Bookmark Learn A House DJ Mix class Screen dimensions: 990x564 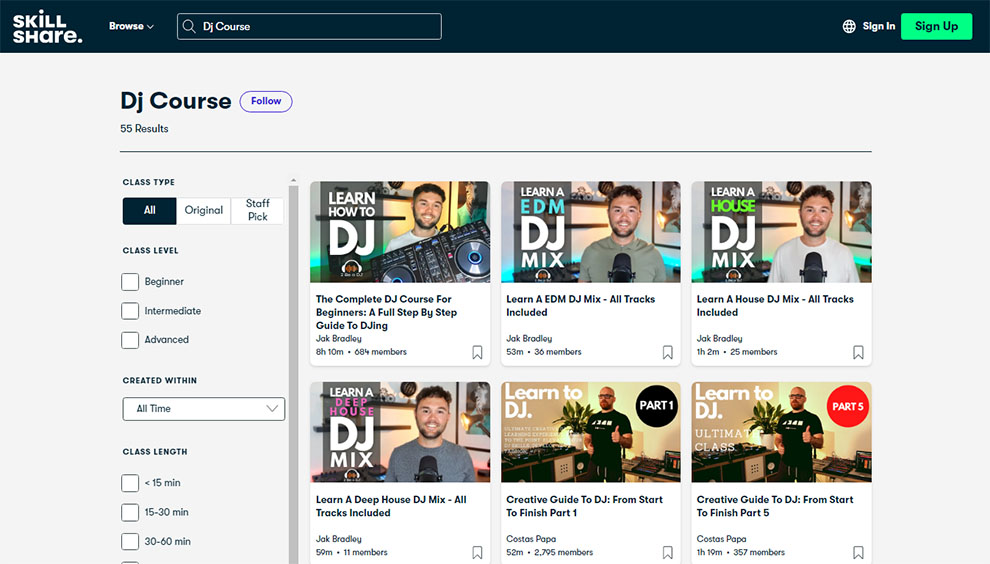pyautogui.click(x=858, y=352)
